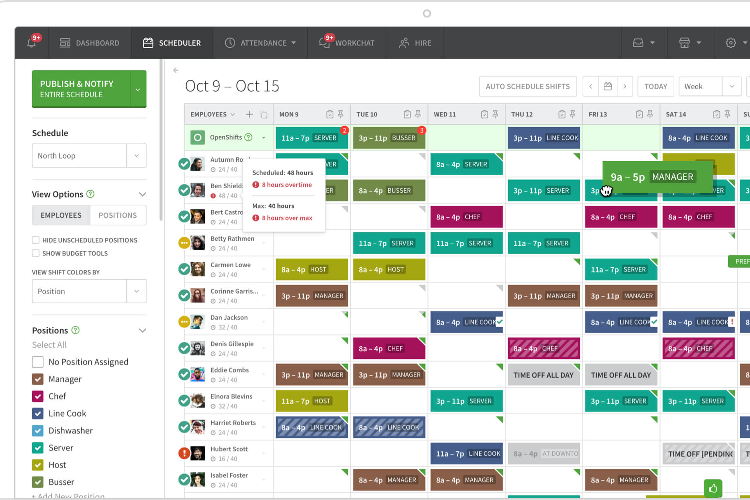Open the notifications bell icon
The width and height of the screenshot is (750, 500).
coord(32,43)
